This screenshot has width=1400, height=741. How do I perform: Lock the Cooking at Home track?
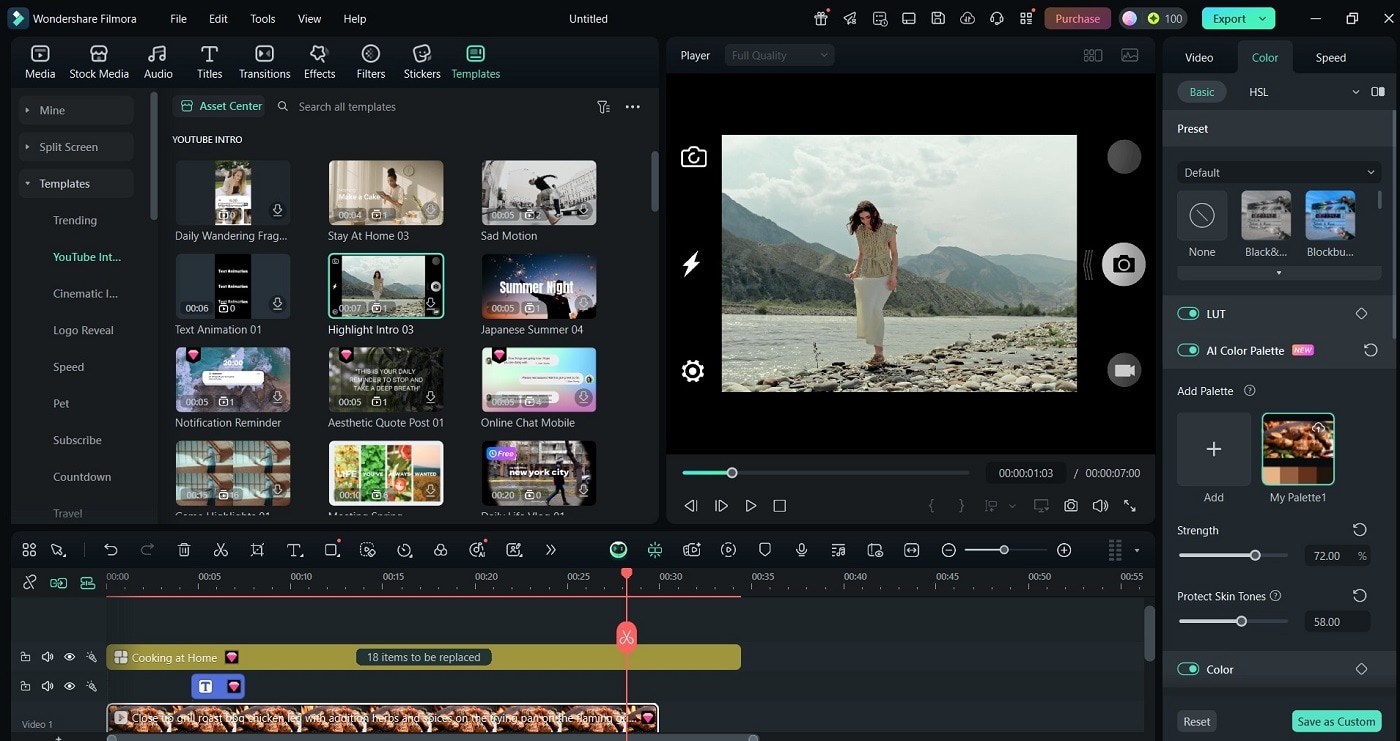25,657
